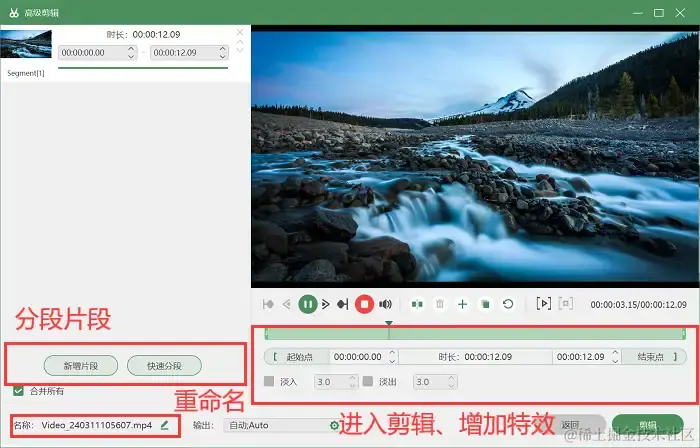Click the 00:00:03.15/00:00:12.09 time readout

pos(638,305)
